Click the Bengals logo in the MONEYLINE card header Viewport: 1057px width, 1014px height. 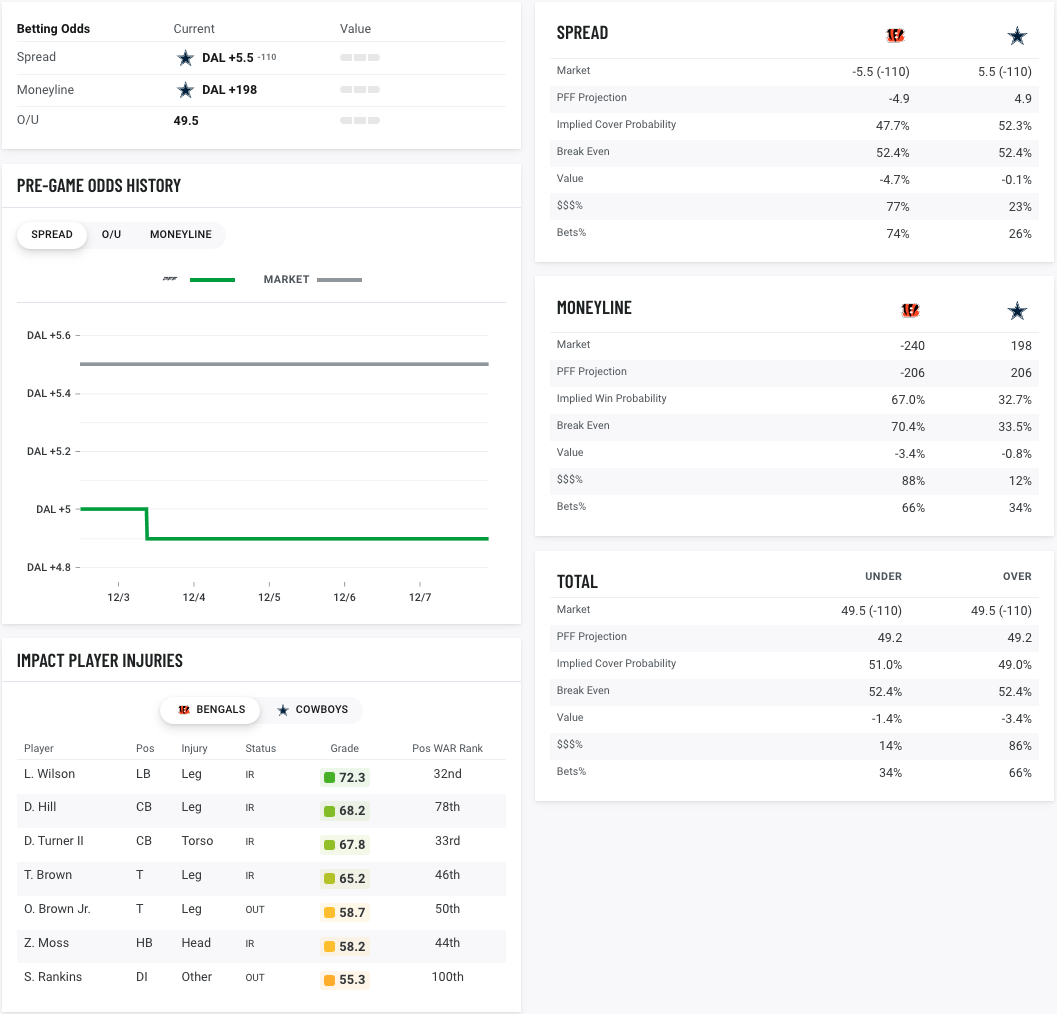point(909,311)
